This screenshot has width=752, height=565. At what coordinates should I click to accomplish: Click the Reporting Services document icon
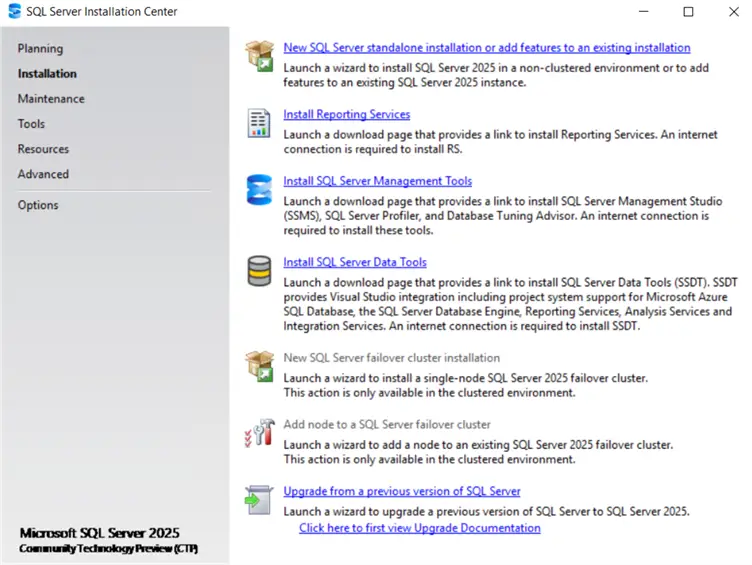click(259, 123)
